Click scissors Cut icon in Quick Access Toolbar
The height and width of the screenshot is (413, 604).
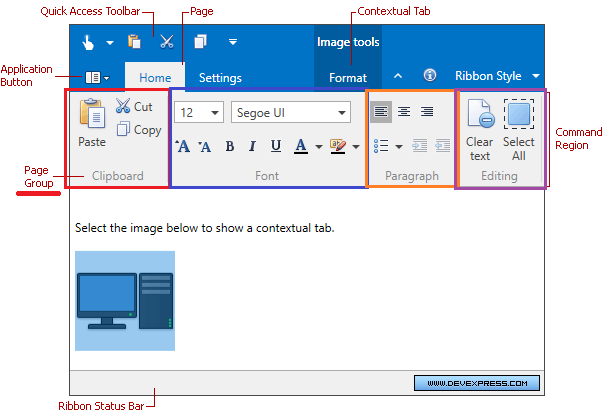167,42
